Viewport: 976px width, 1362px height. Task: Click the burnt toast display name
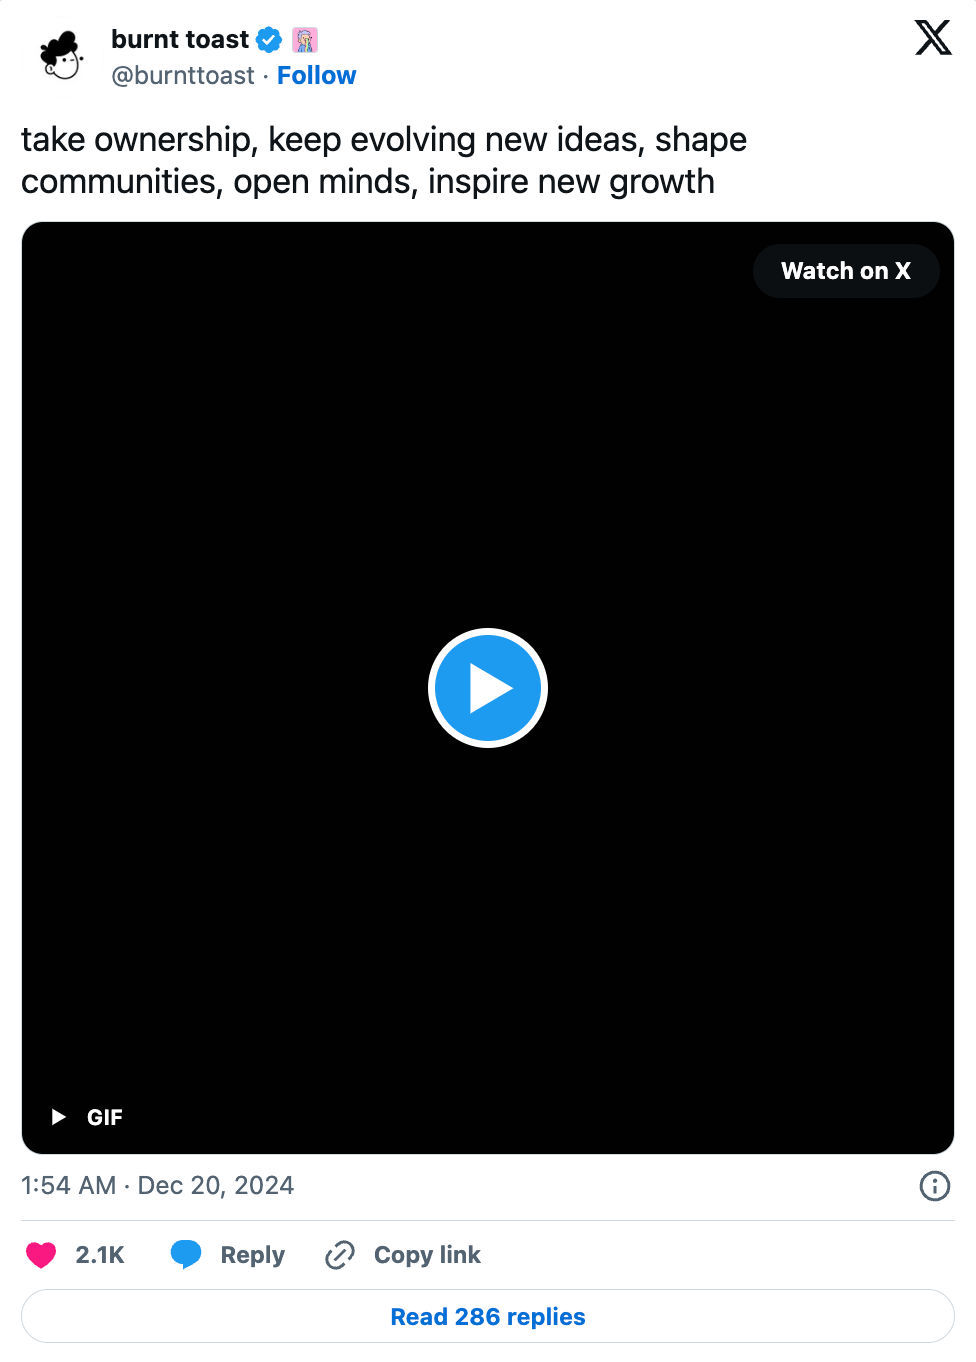point(180,39)
